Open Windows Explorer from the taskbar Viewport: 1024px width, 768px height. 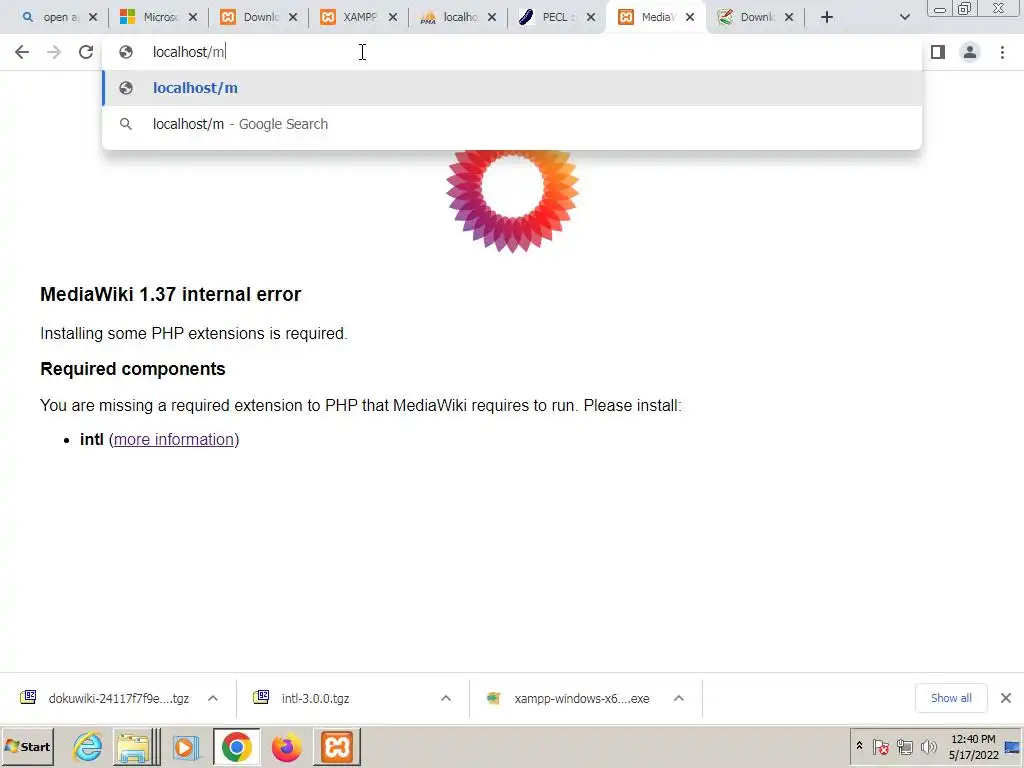pyautogui.click(x=135, y=747)
